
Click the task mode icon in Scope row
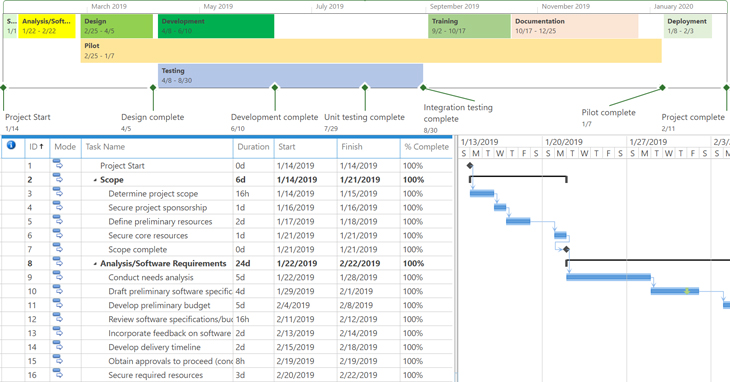tap(58, 178)
